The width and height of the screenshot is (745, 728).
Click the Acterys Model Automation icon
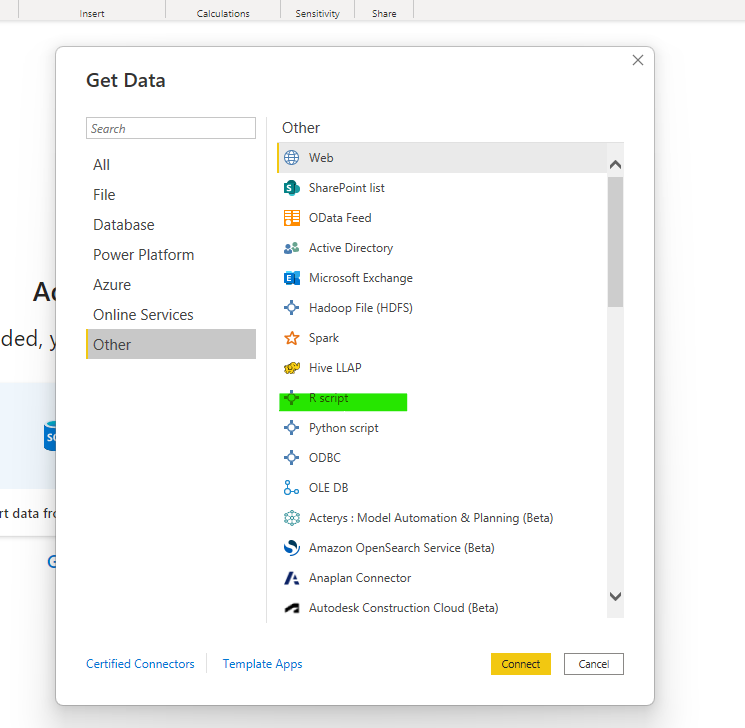click(x=292, y=517)
